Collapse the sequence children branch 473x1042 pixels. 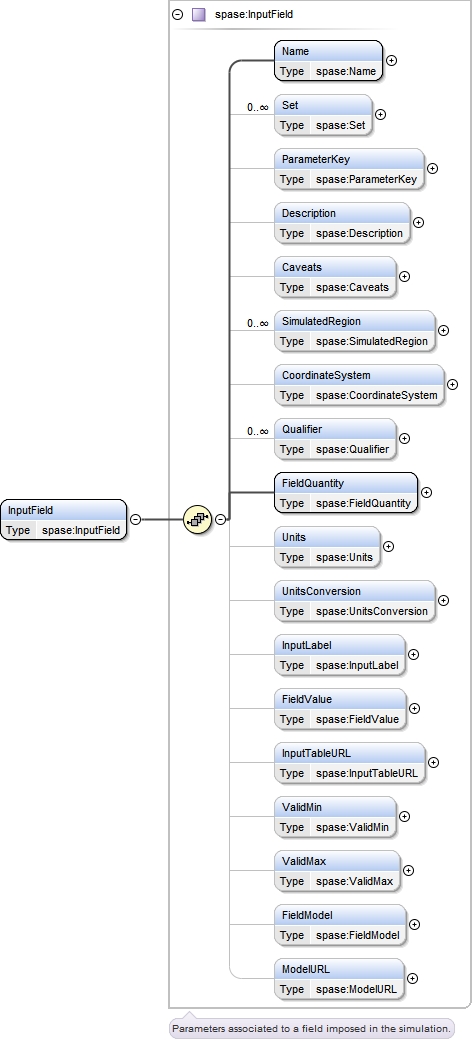221,519
